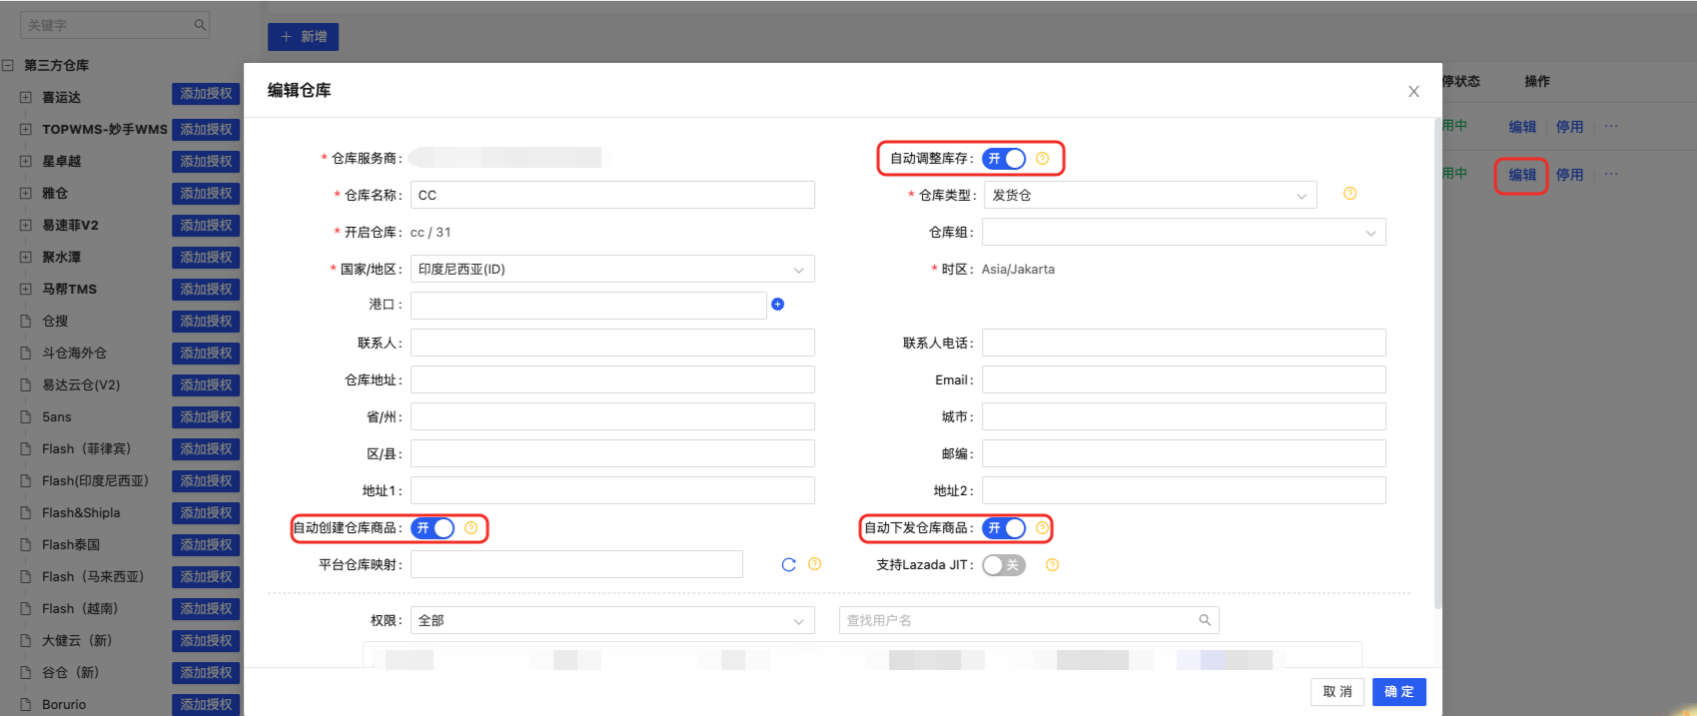
Task: Click the file icon next to 斗仓海外仓
Action: click(26, 353)
